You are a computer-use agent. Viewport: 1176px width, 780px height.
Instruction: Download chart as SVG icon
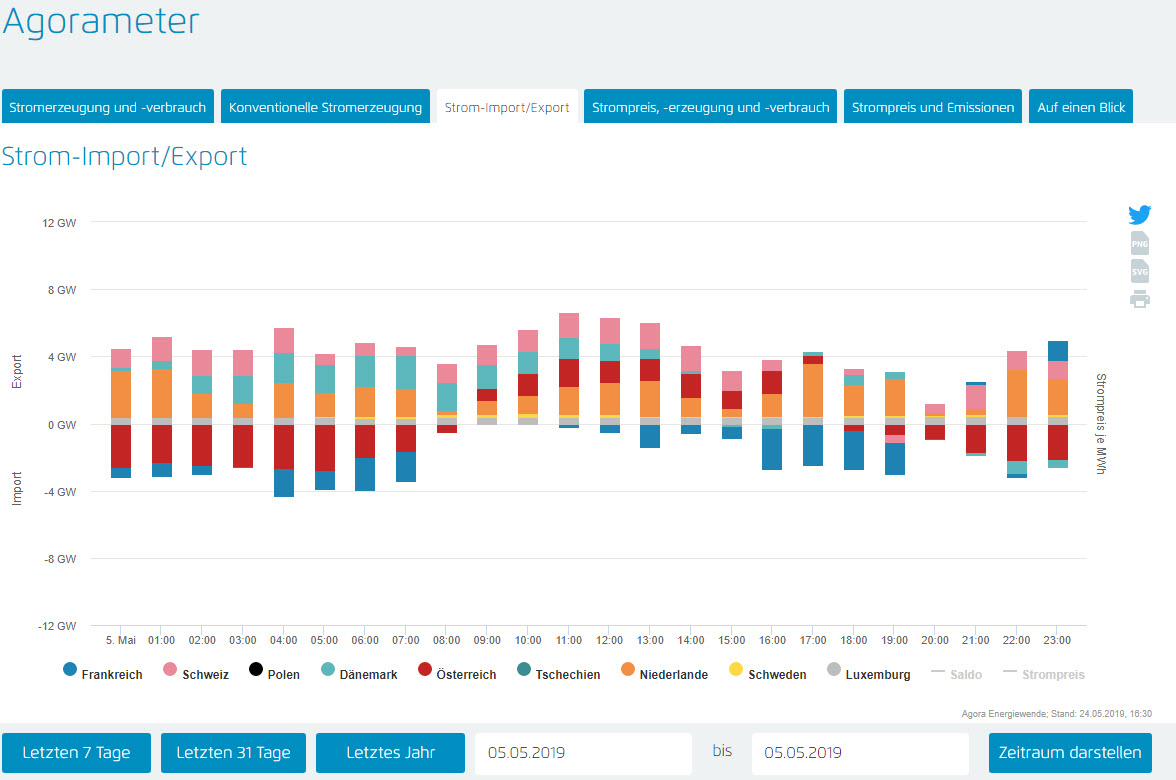coord(1139,271)
